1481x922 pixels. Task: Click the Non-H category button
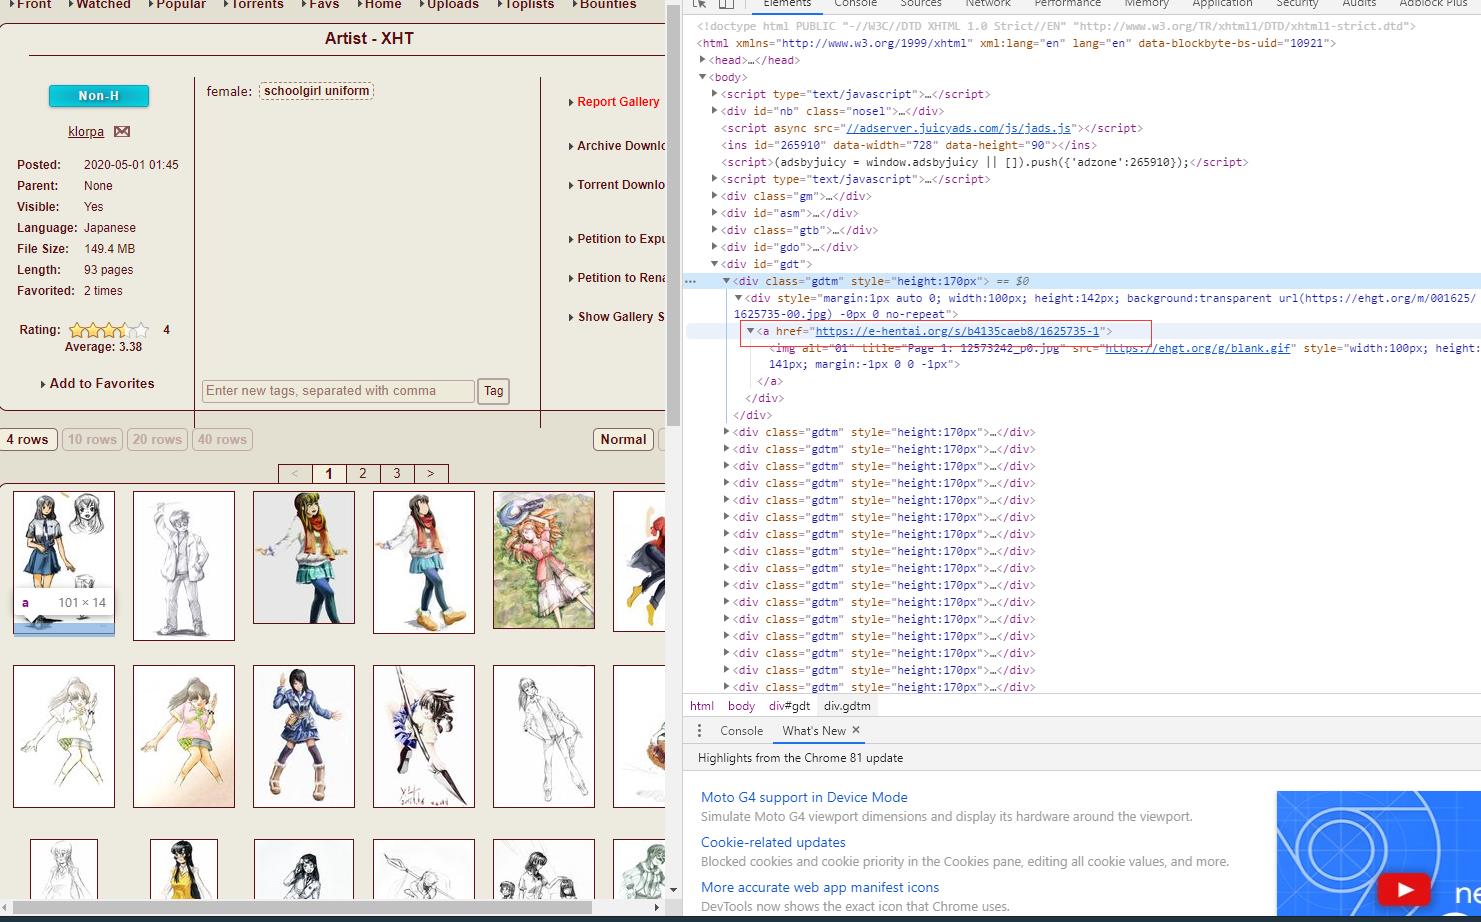99,96
